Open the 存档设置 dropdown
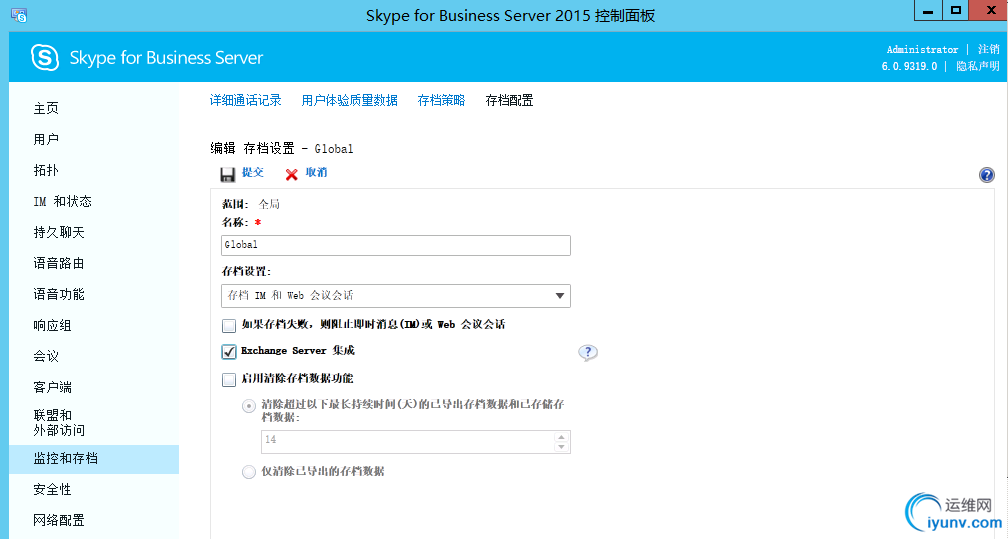The height and width of the screenshot is (539, 1008). click(395, 296)
